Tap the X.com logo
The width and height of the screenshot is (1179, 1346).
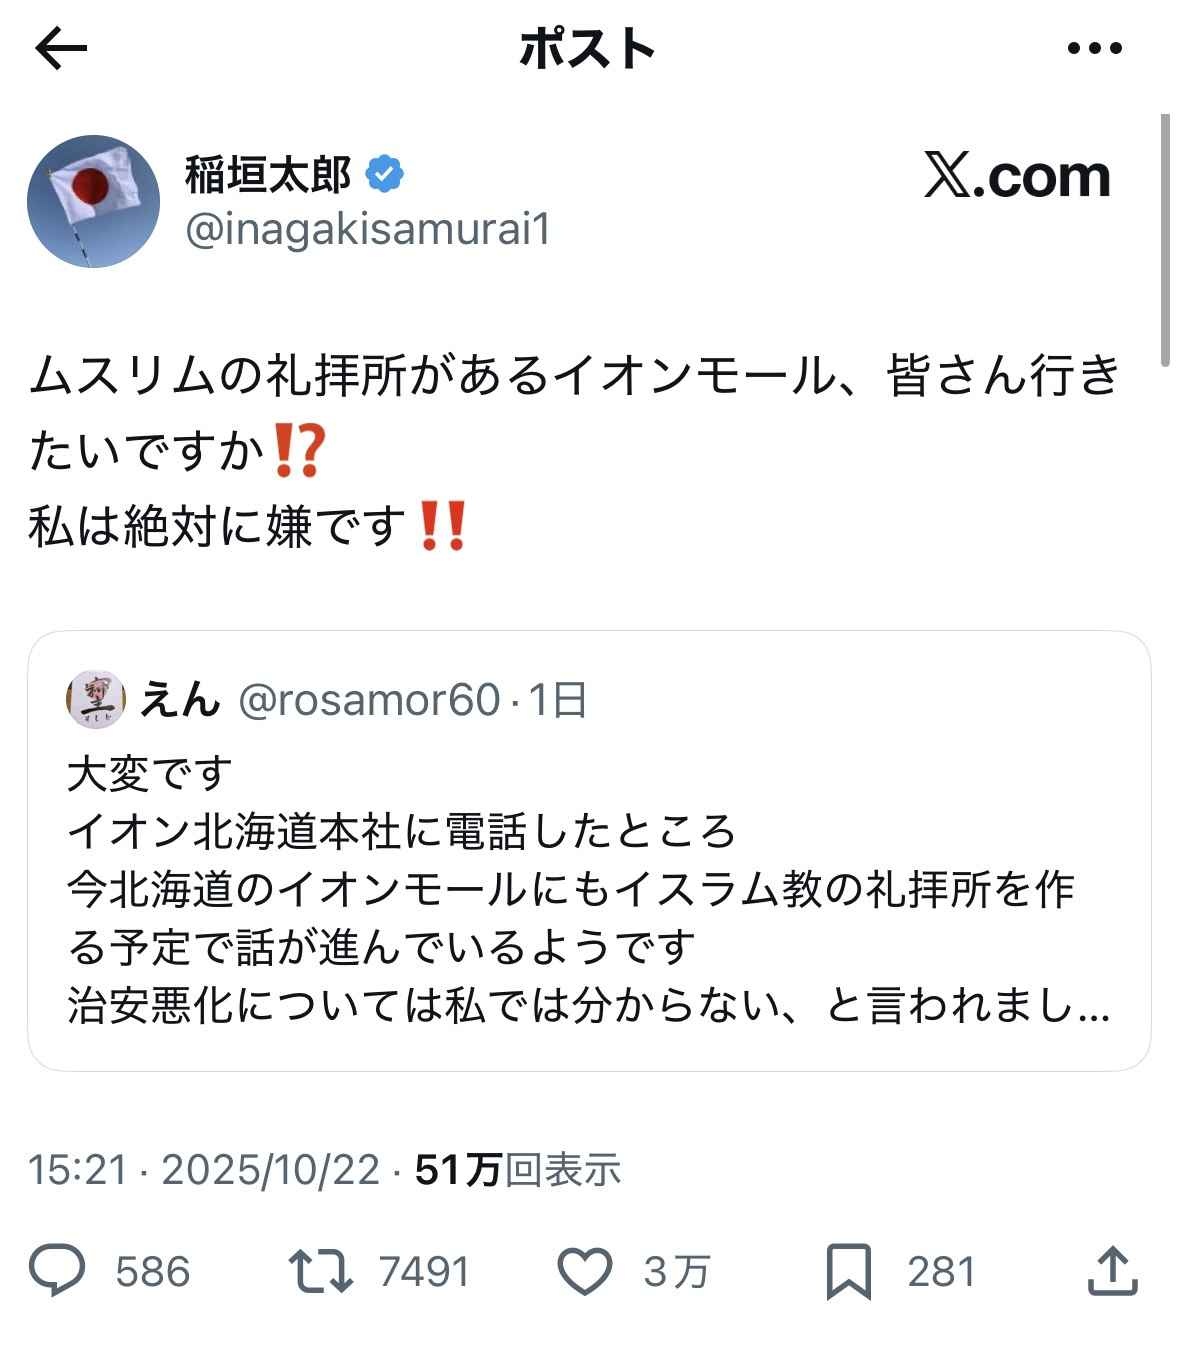(1016, 178)
